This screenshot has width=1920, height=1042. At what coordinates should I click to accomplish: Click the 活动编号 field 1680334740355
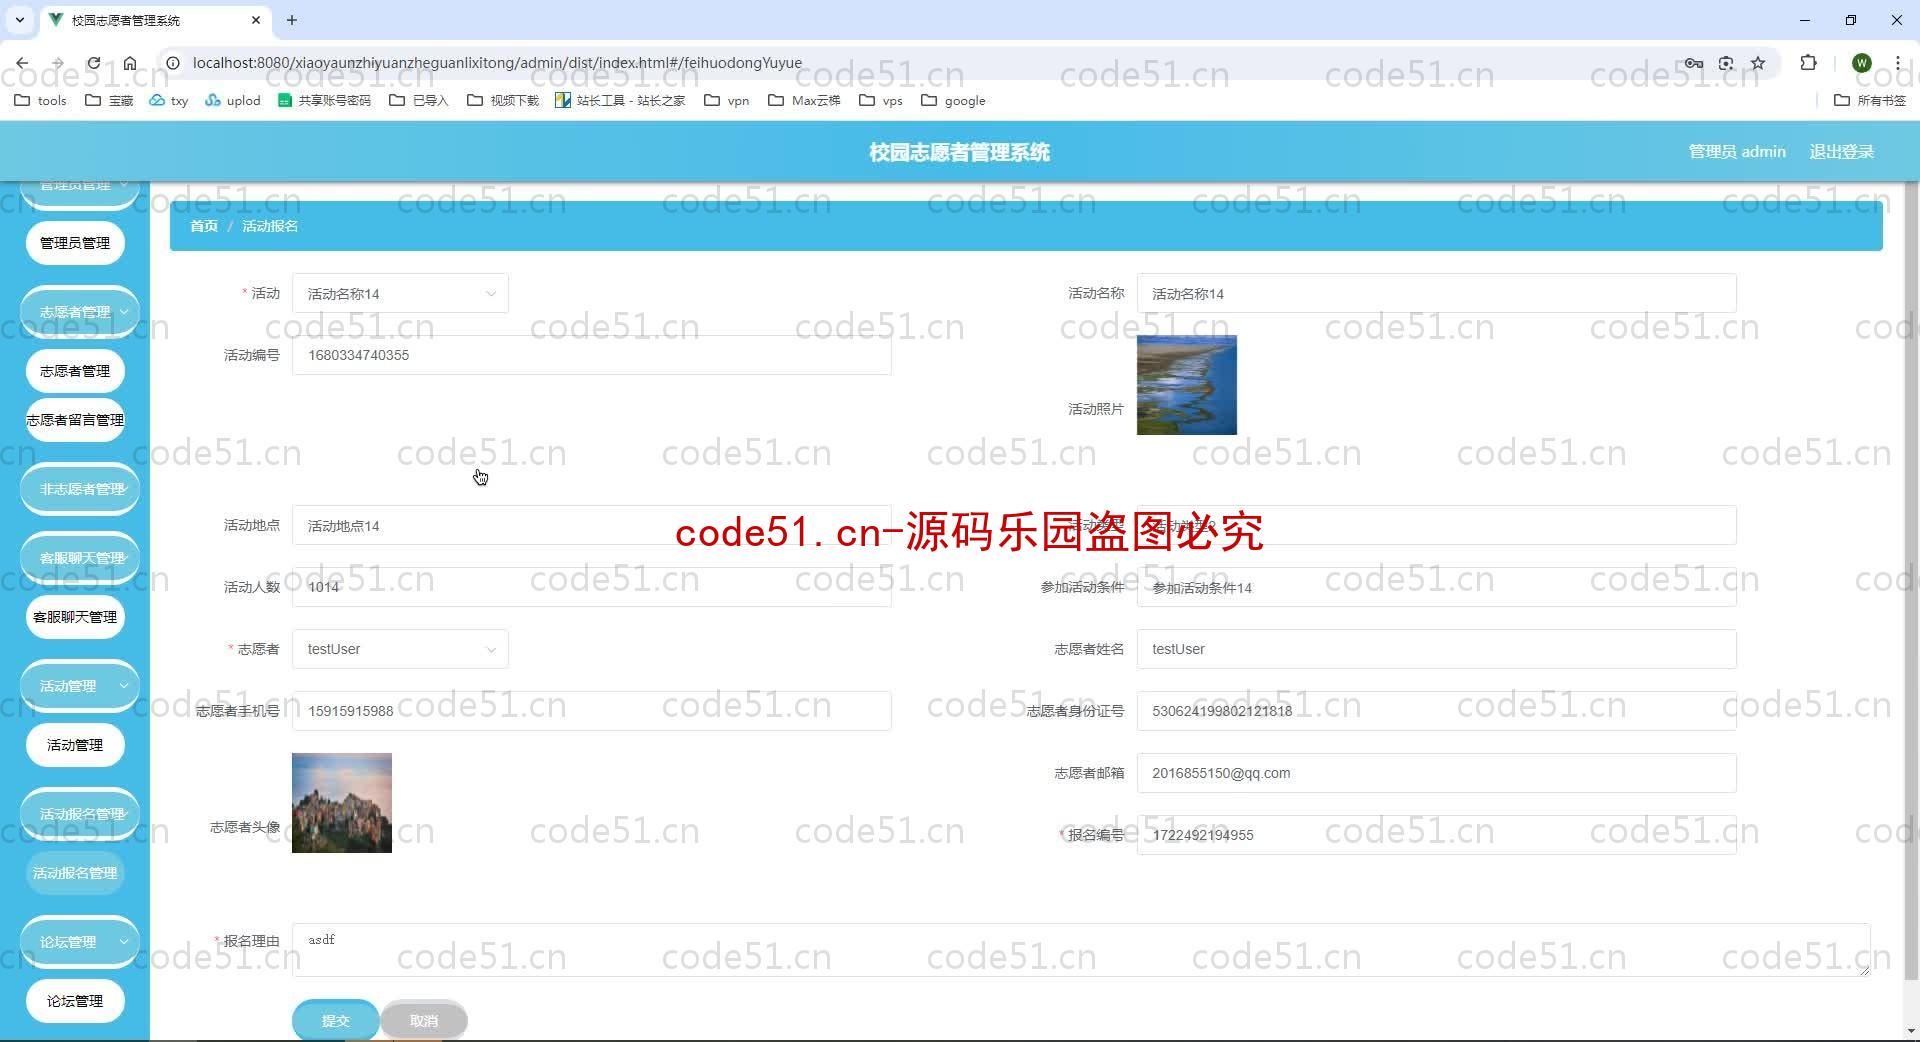click(591, 355)
